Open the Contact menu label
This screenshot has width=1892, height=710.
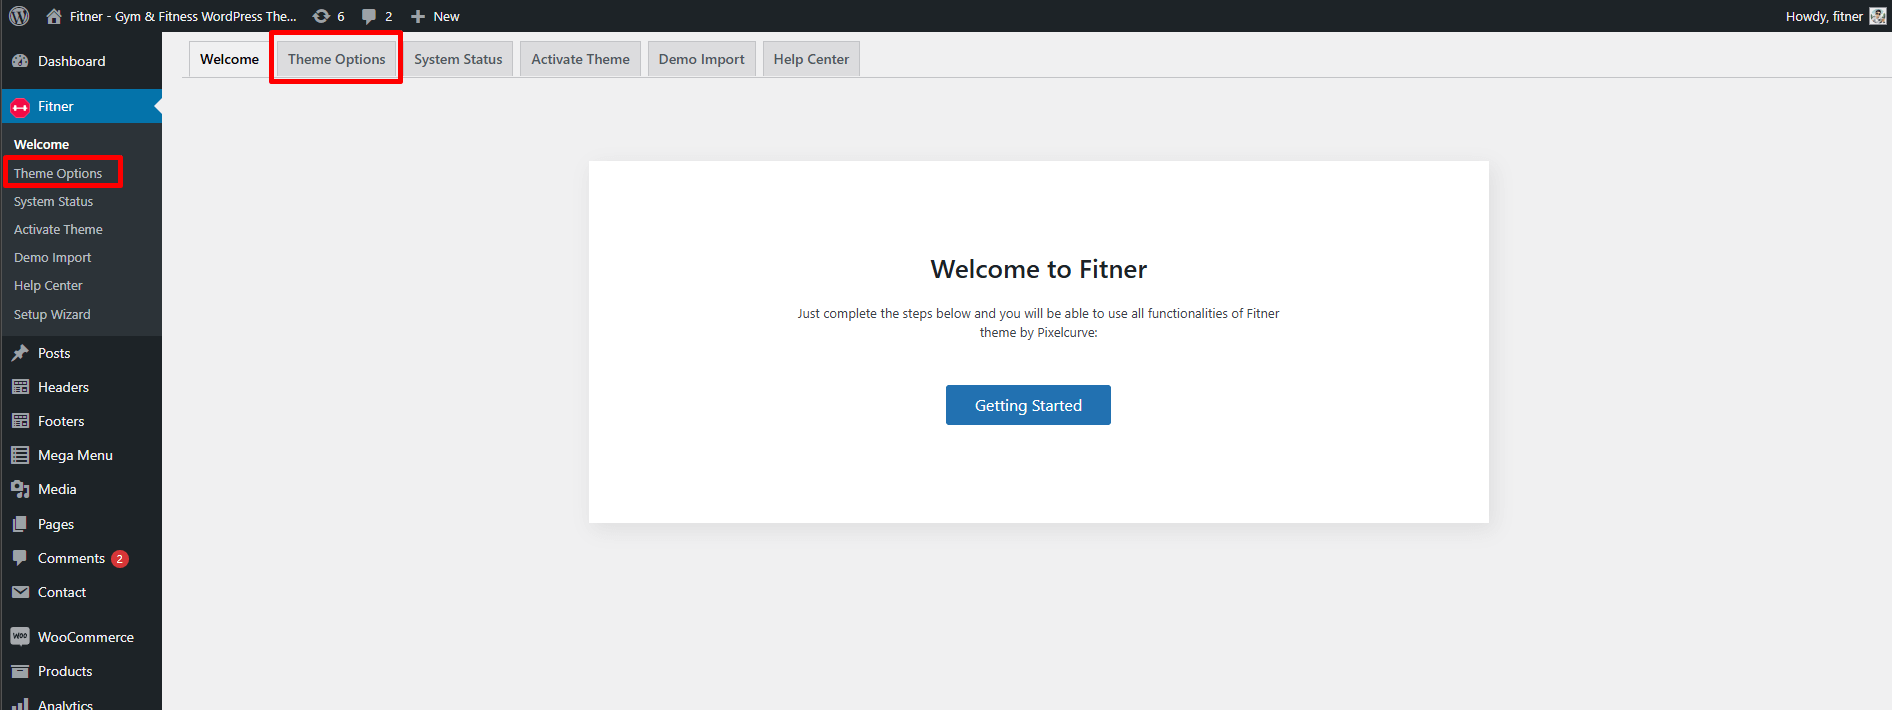62,592
